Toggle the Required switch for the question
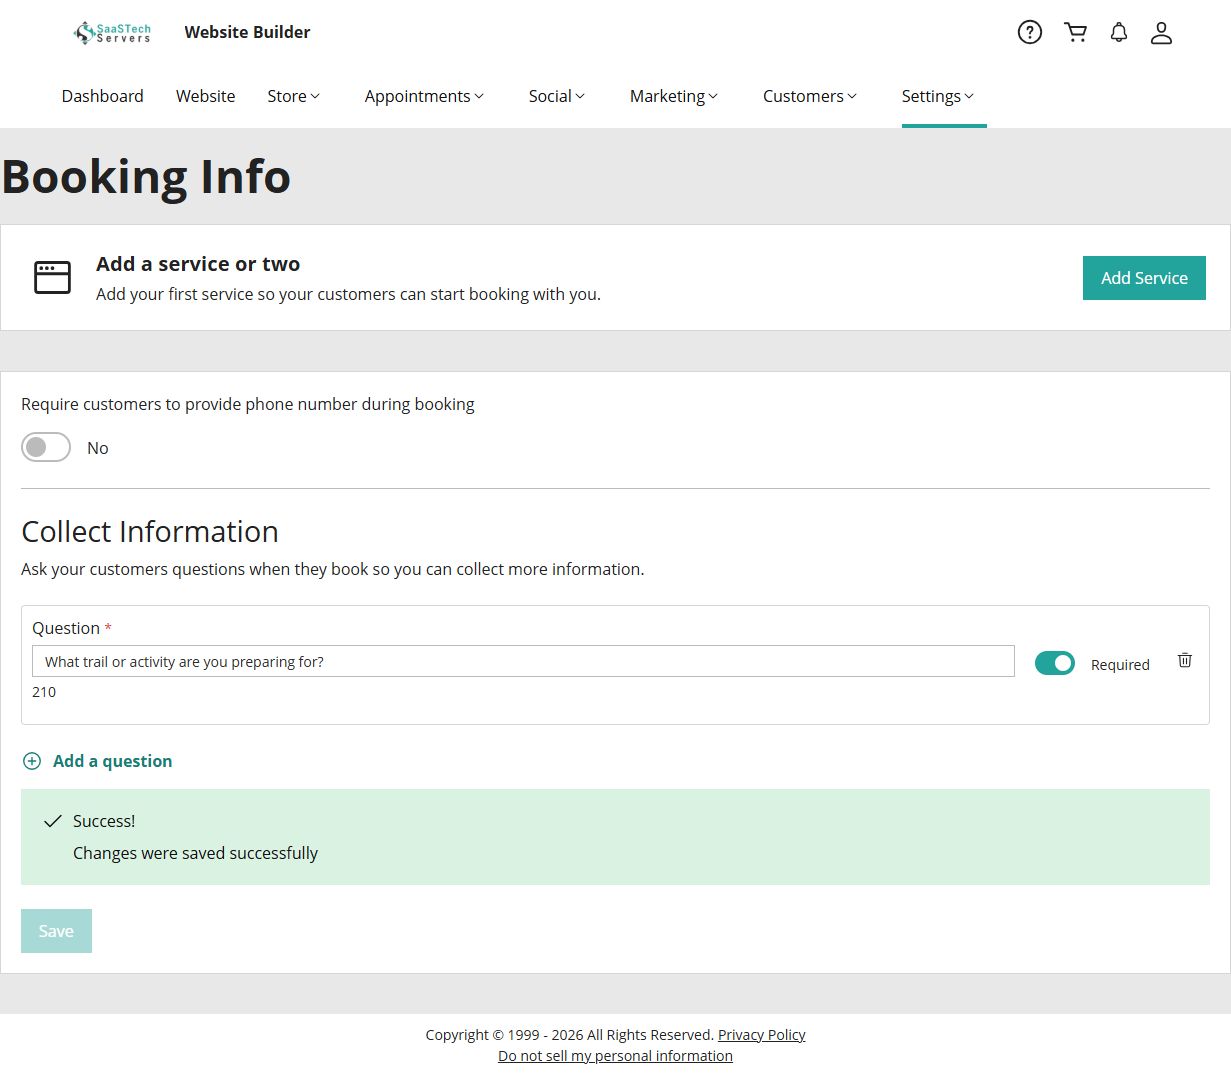This screenshot has height=1076, width=1231. [x=1055, y=663]
